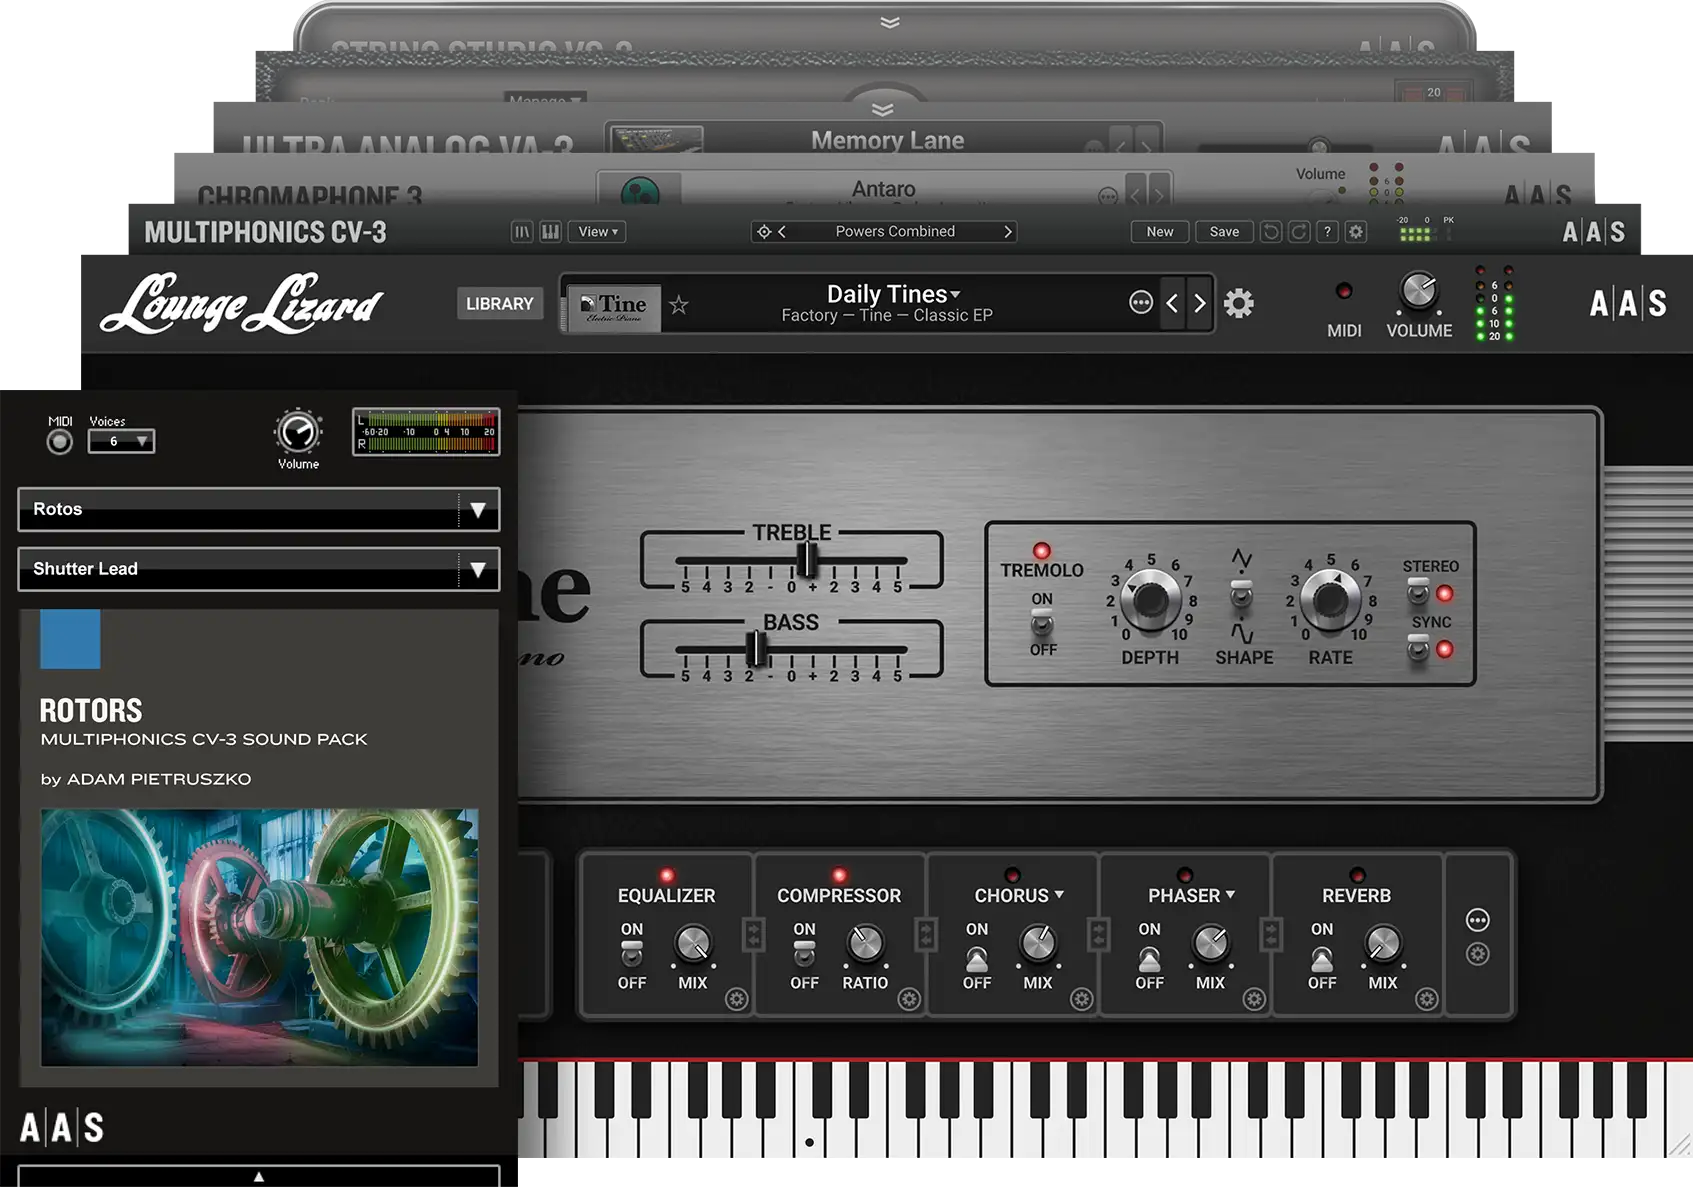The height and width of the screenshot is (1187, 1693).
Task: Star the Daily Tines preset as favorite
Action: (x=680, y=305)
